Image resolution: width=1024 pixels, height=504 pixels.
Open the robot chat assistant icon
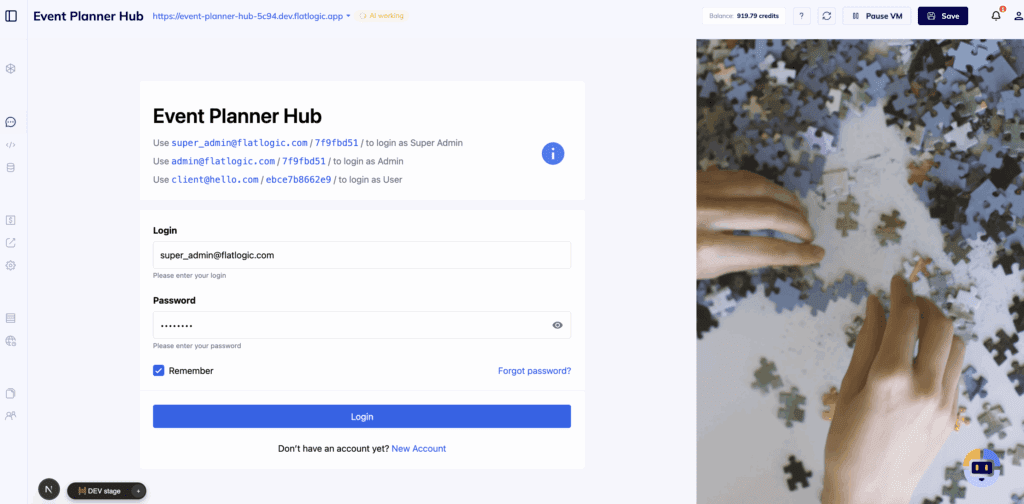pos(982,467)
